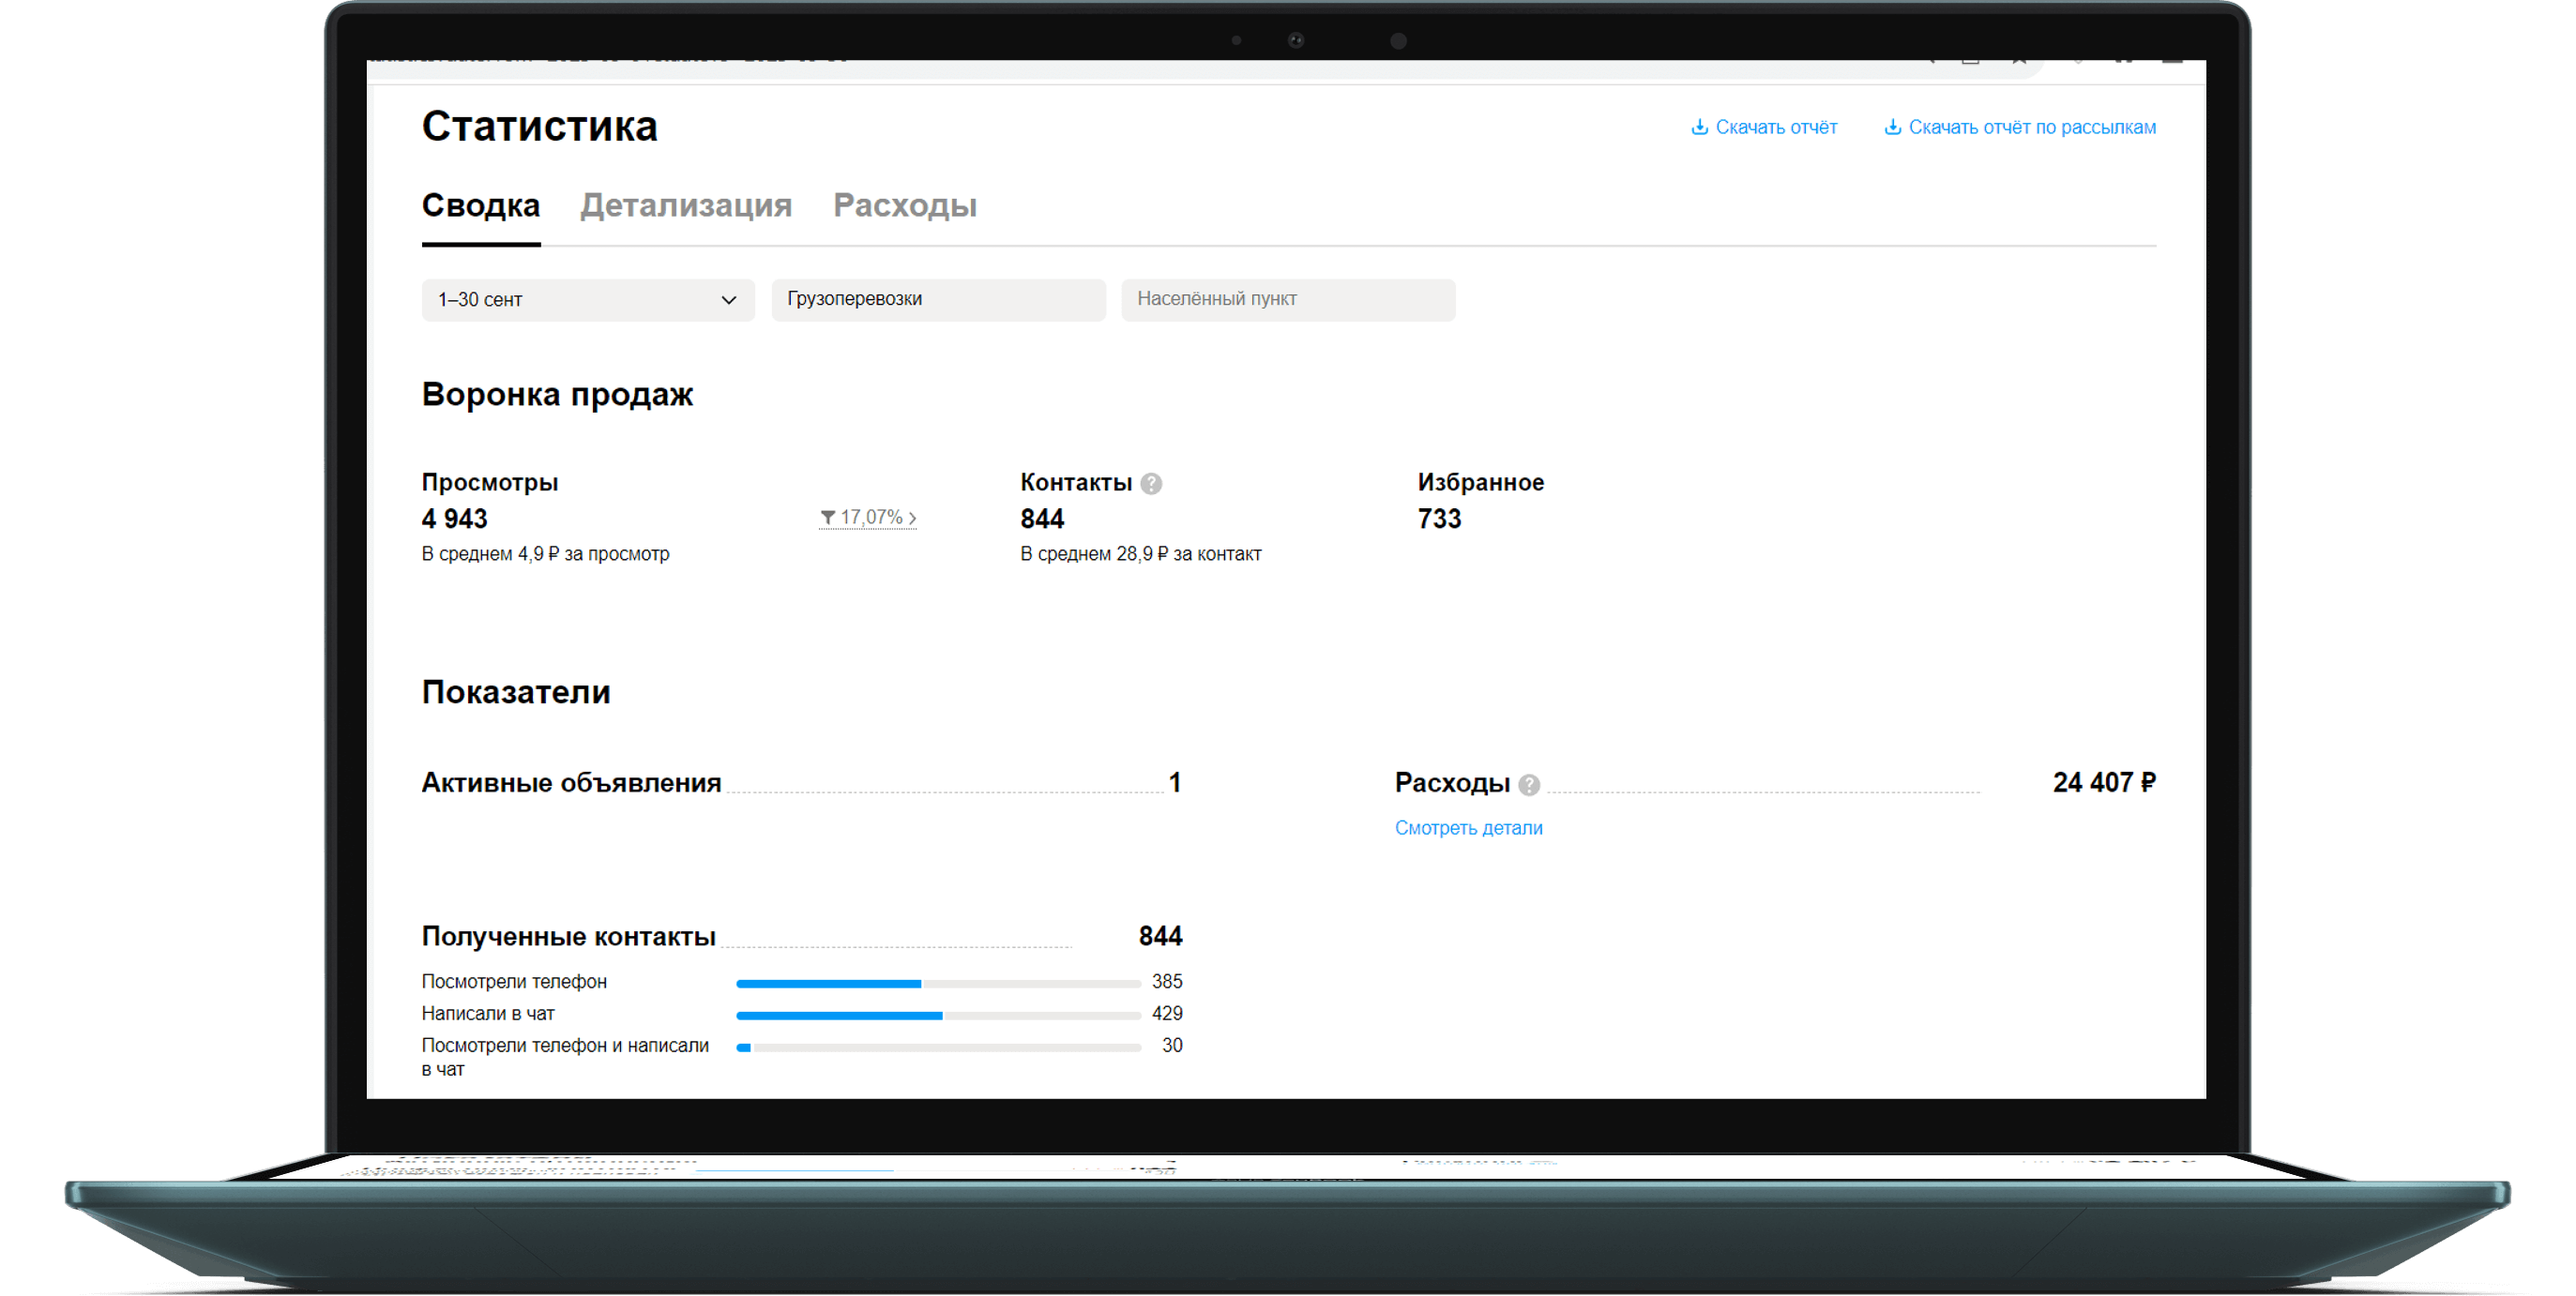Click the Посмотрели телефон progress bar
This screenshot has width=2576, height=1296.
937,984
